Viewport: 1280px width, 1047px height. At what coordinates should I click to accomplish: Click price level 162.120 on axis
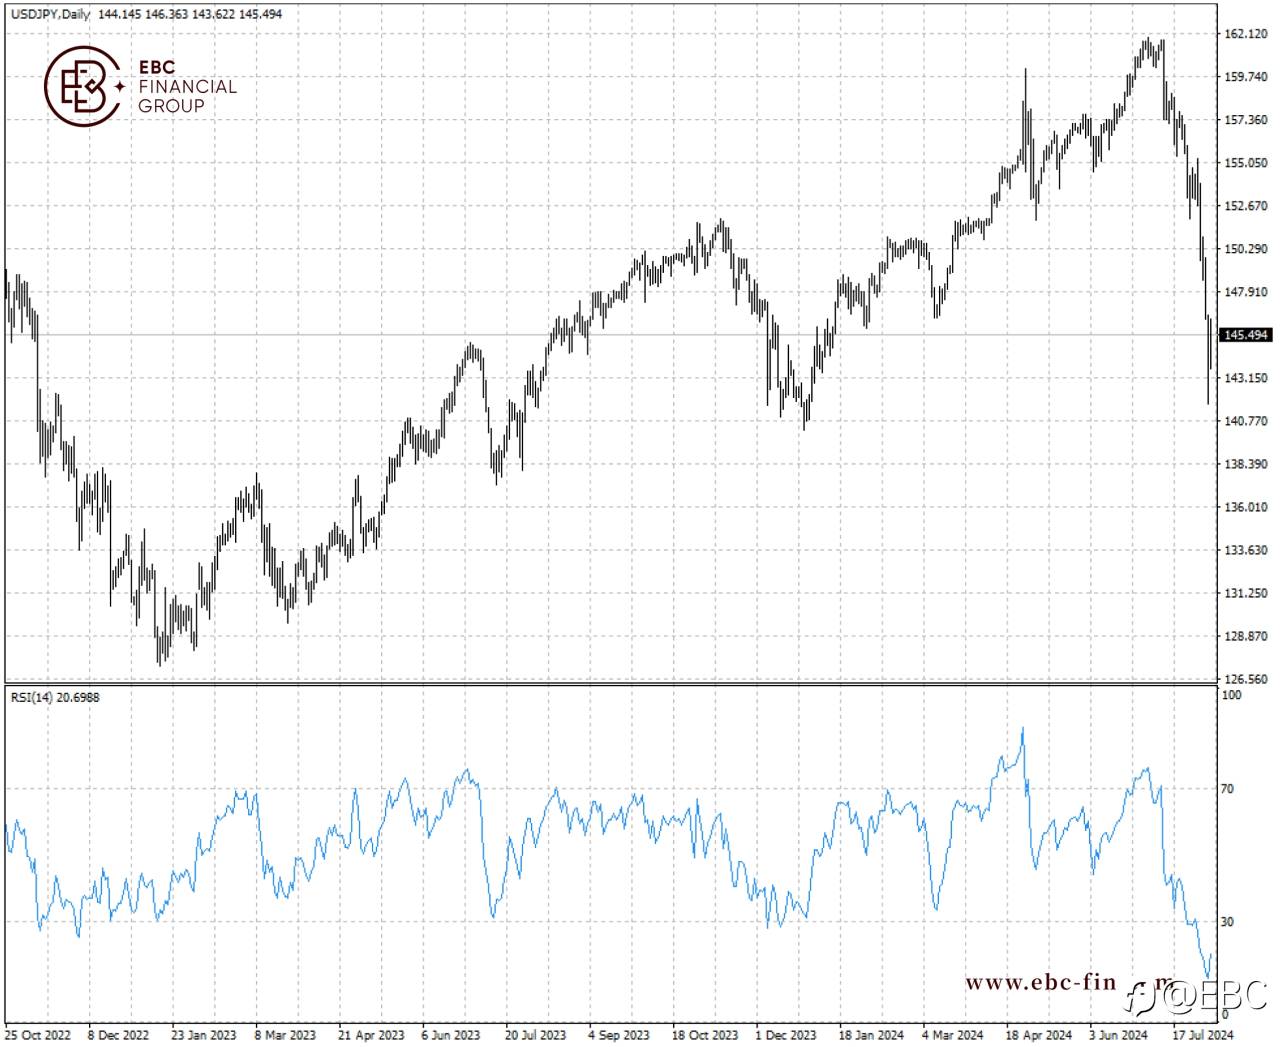pyautogui.click(x=1246, y=34)
